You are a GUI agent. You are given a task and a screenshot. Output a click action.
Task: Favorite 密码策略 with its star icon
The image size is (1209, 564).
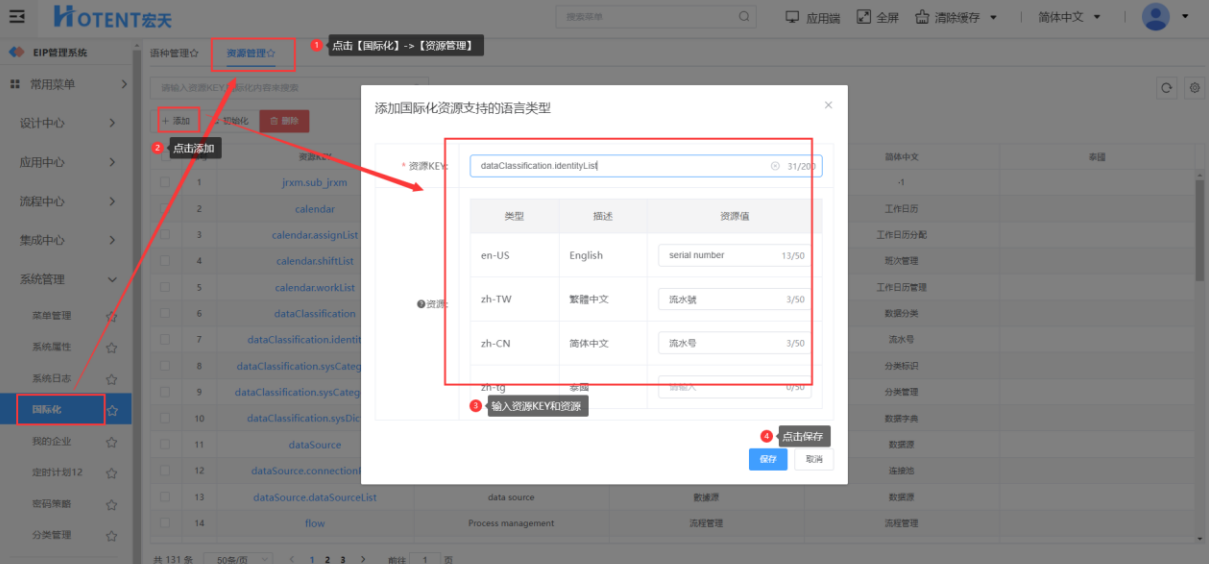112,504
